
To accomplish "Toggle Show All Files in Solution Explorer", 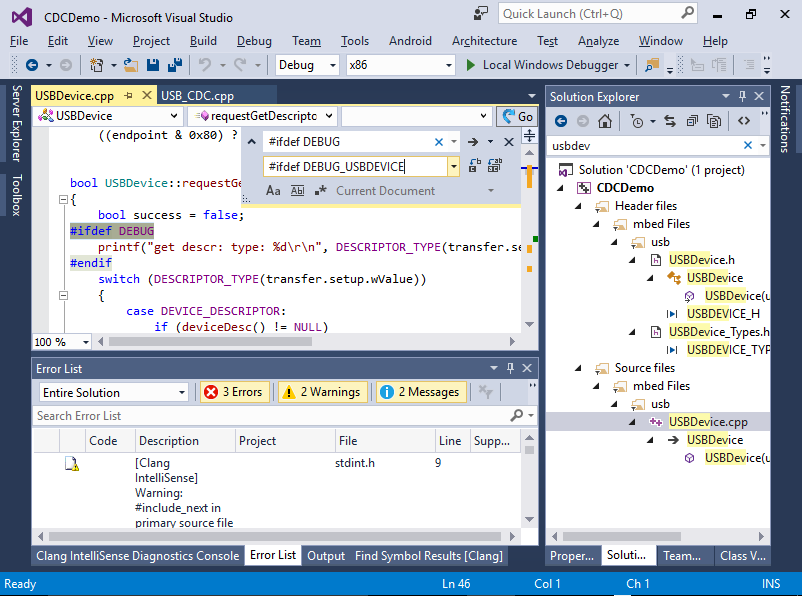I will tap(714, 121).
